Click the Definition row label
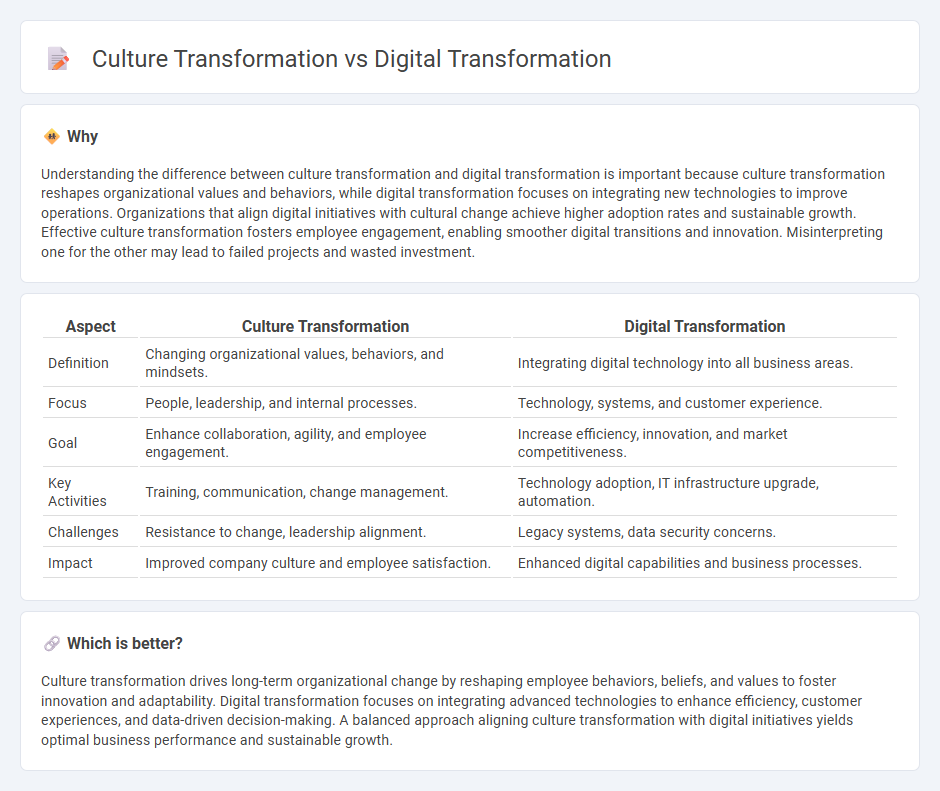940x791 pixels. [x=78, y=363]
